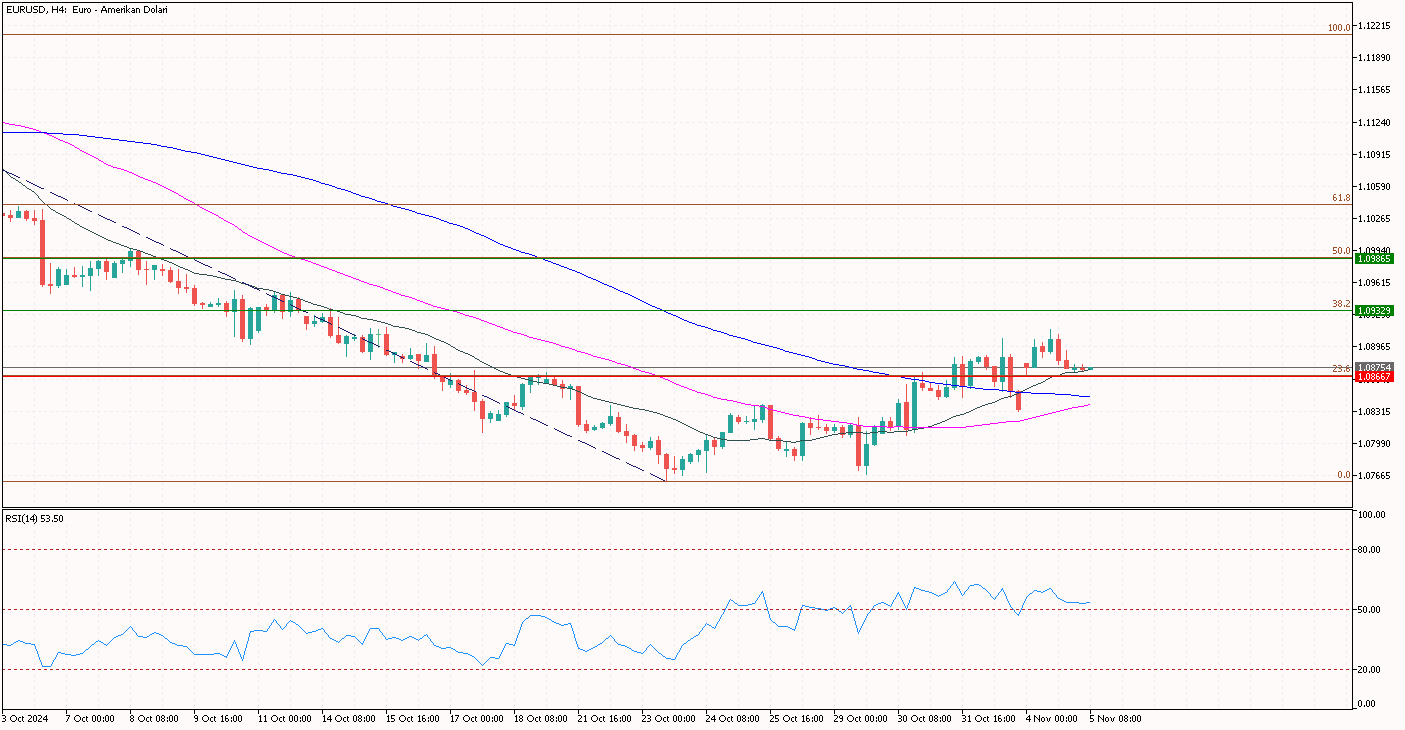Click the RSI 100.00 scale label
This screenshot has width=1405, height=730.
(1373, 515)
